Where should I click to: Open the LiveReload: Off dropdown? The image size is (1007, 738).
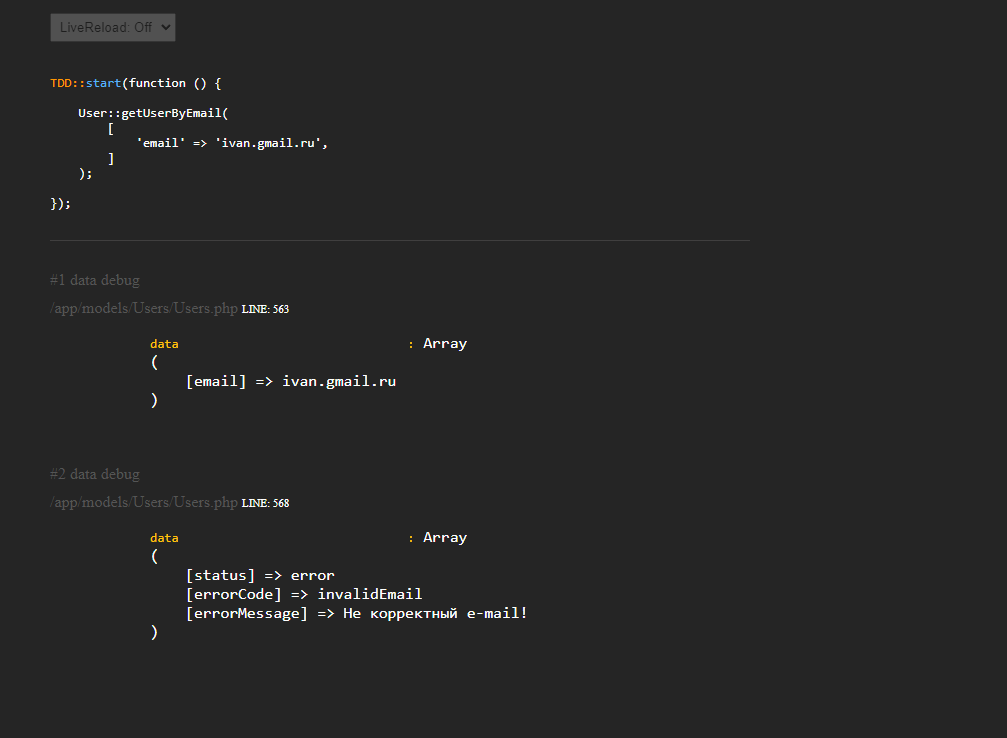point(113,28)
